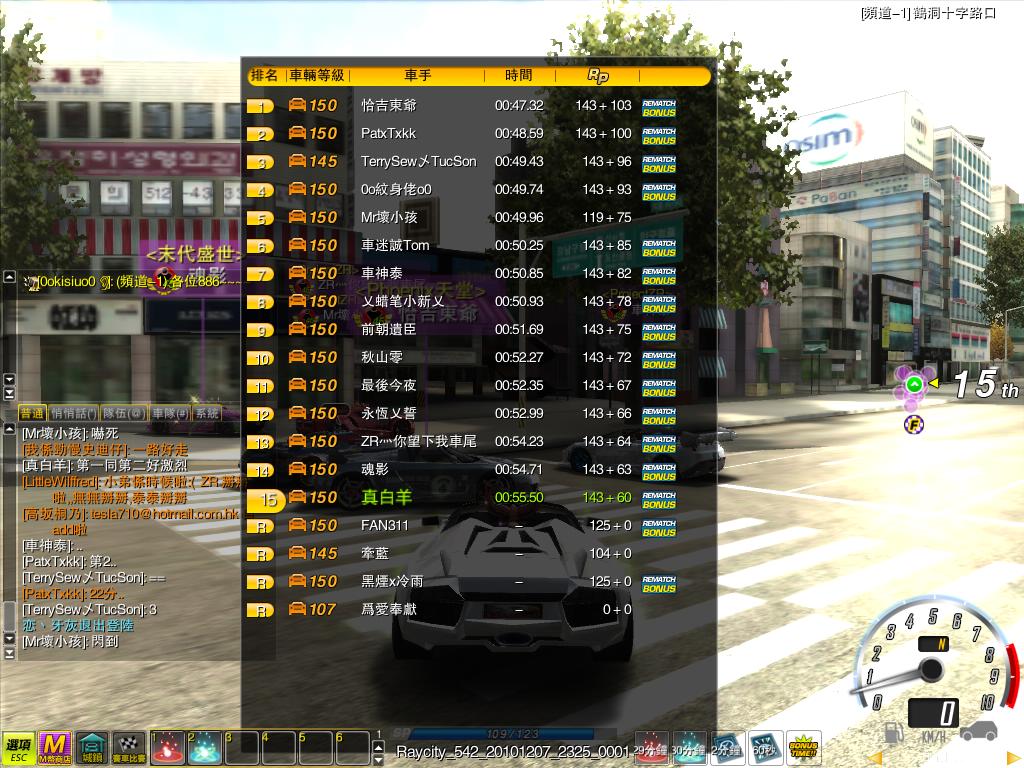
Task: Open the 賽車比賽 race icon
Action: pyautogui.click(x=129, y=749)
